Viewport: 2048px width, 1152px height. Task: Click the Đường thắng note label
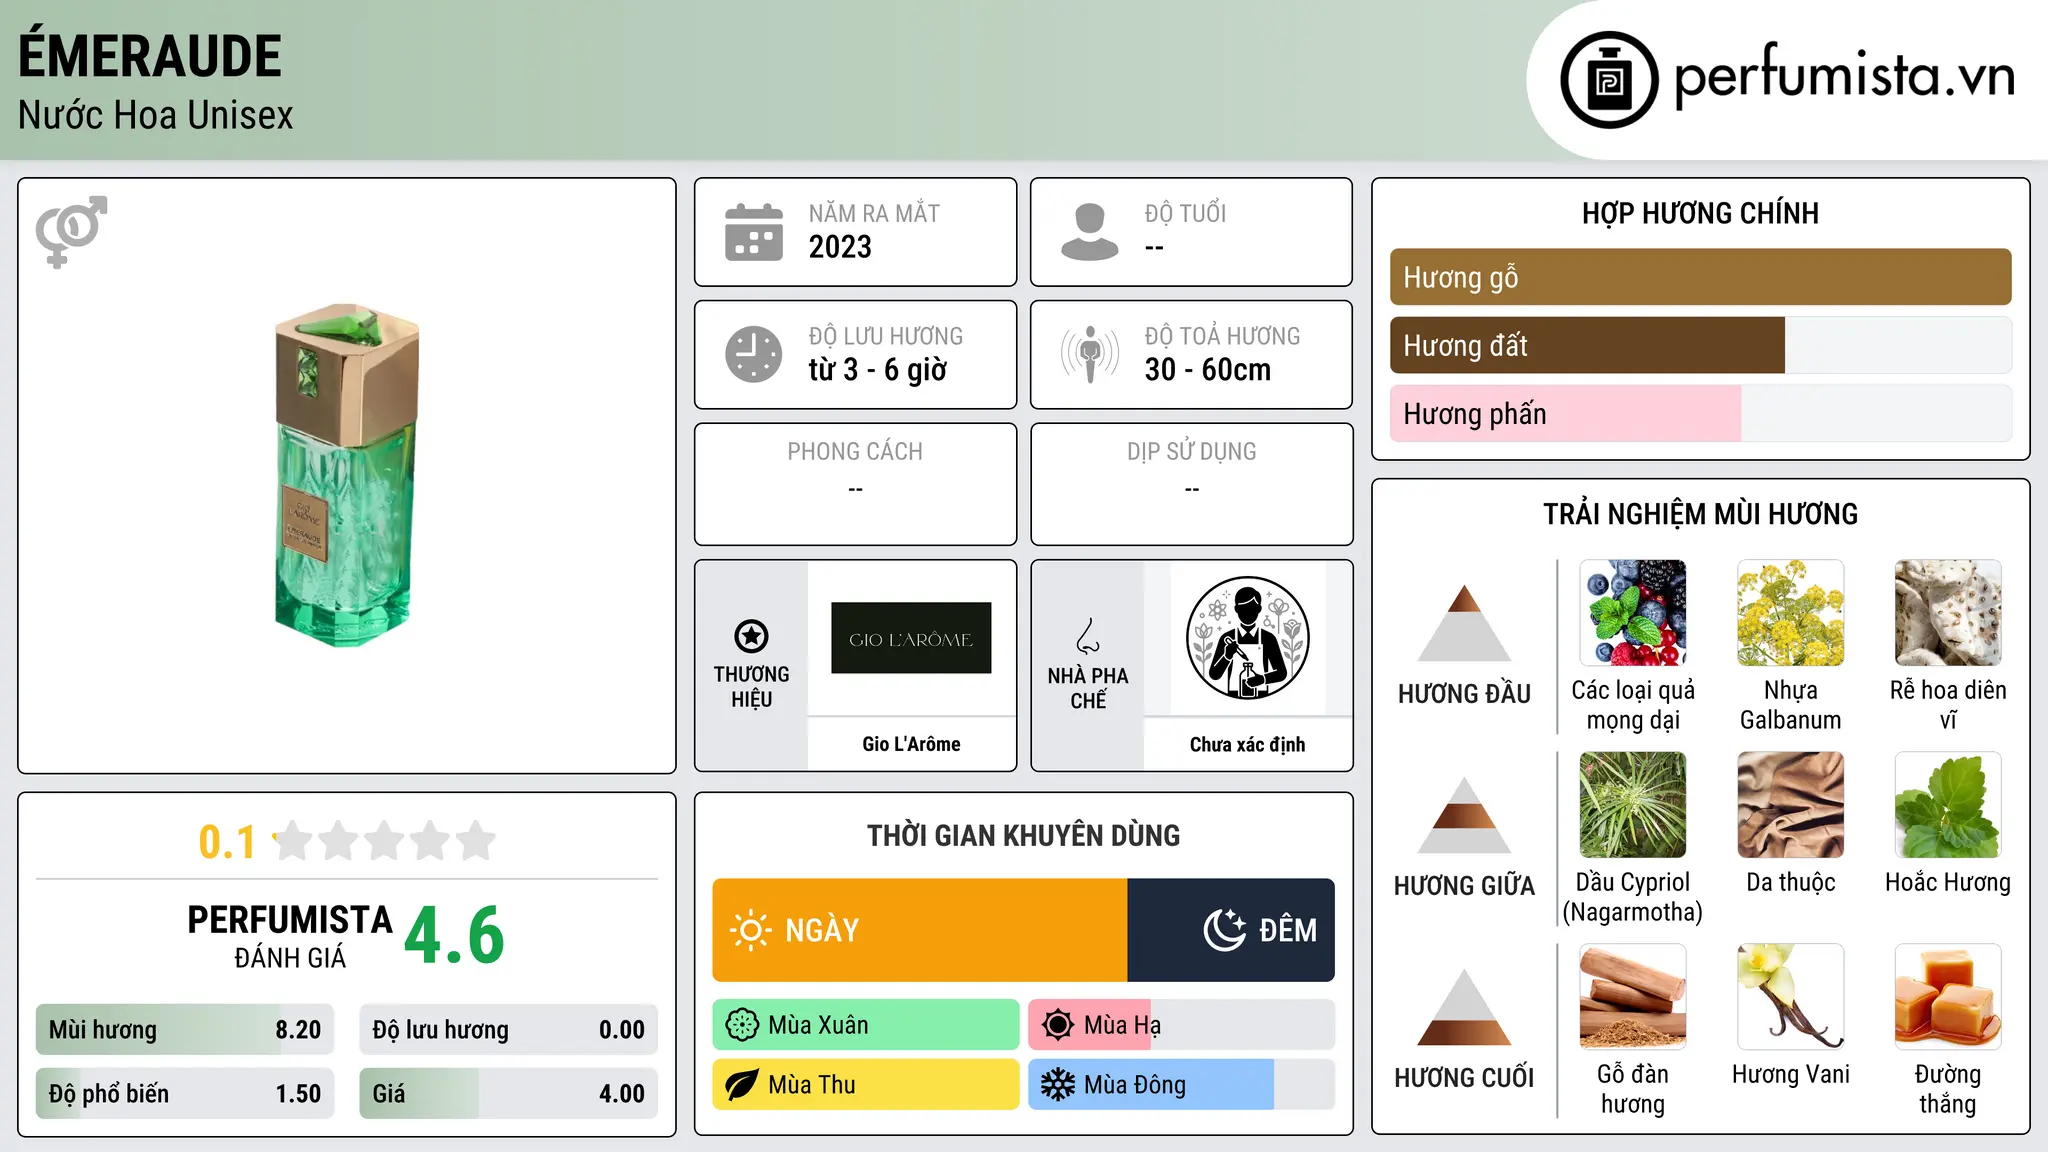coord(1947,1089)
